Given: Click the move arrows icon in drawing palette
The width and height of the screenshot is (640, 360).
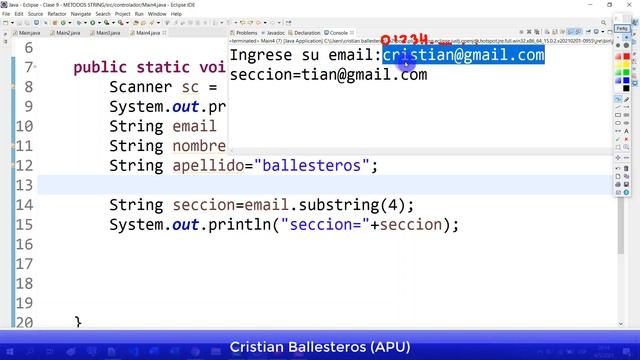Looking at the screenshot, I should [x=618, y=158].
